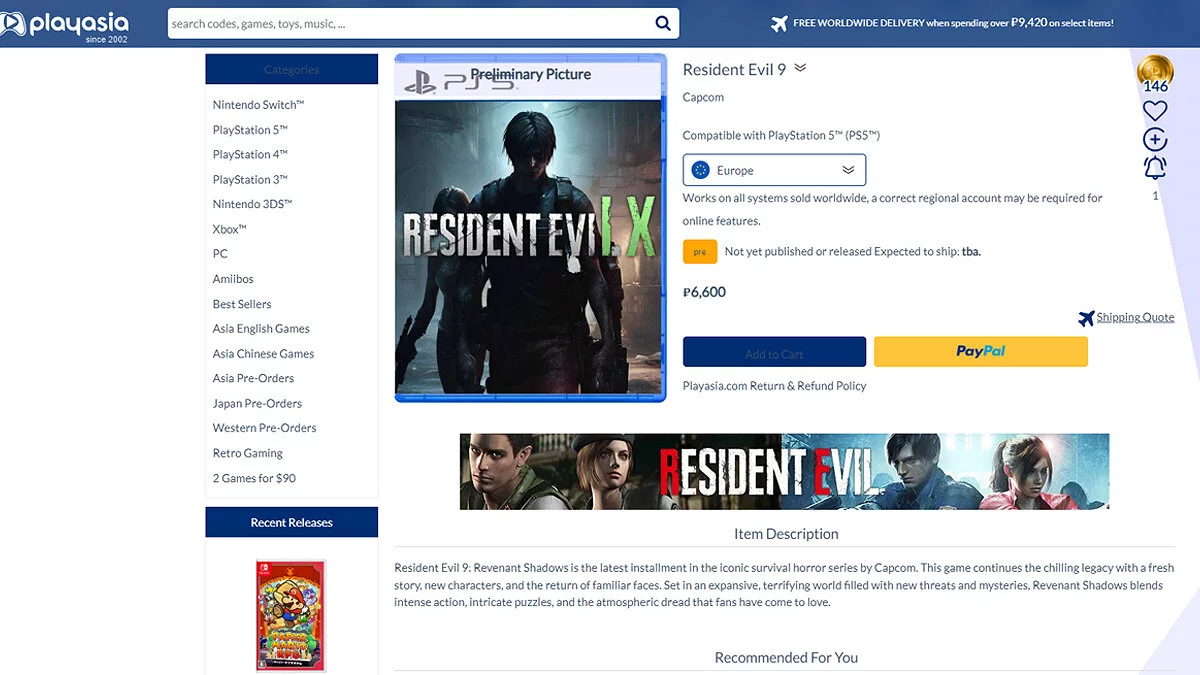Click the plus circle icon
Screen dimensions: 1200x675
1155,139
